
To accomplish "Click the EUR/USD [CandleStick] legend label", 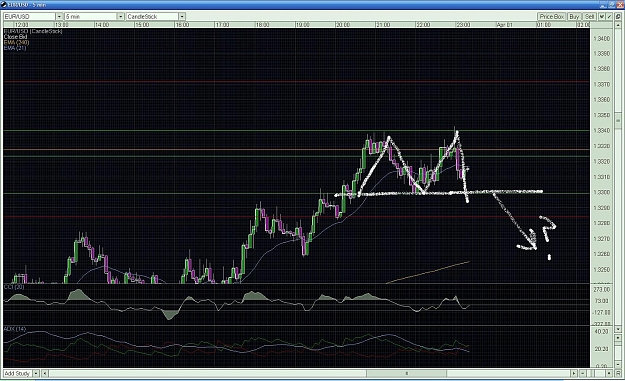I will pos(33,31).
